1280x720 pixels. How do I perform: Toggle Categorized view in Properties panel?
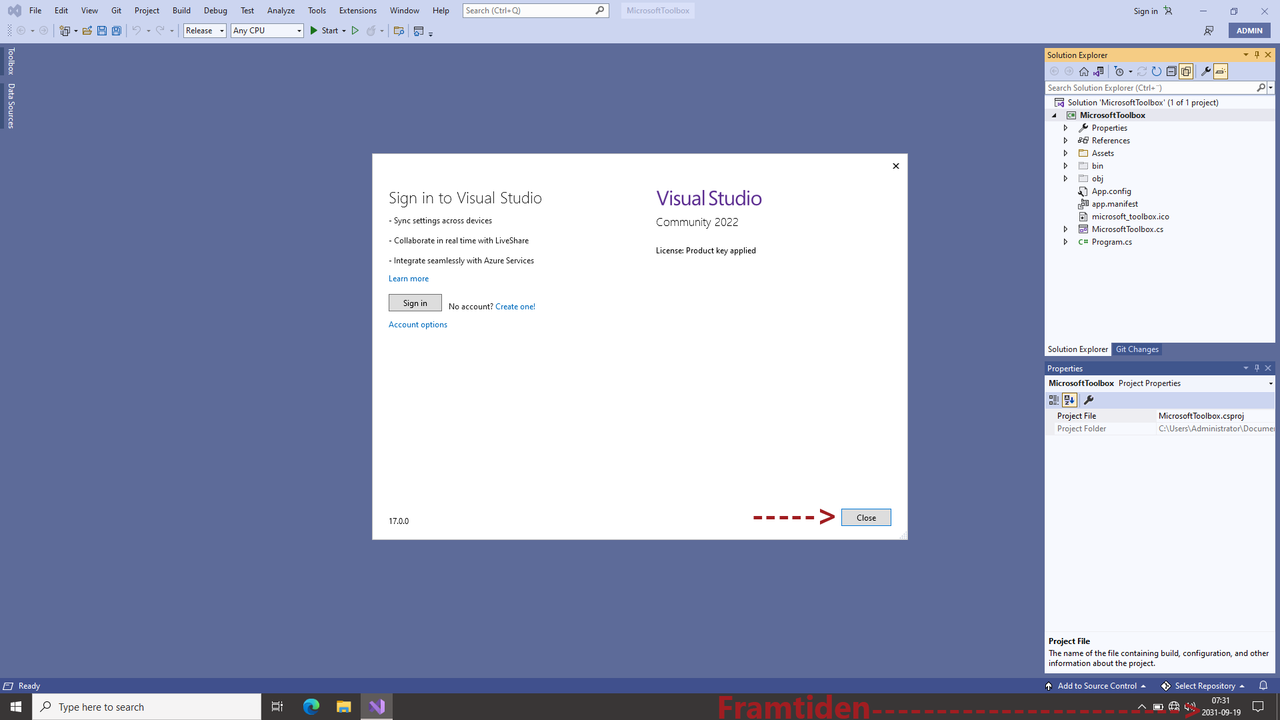pos(1054,400)
